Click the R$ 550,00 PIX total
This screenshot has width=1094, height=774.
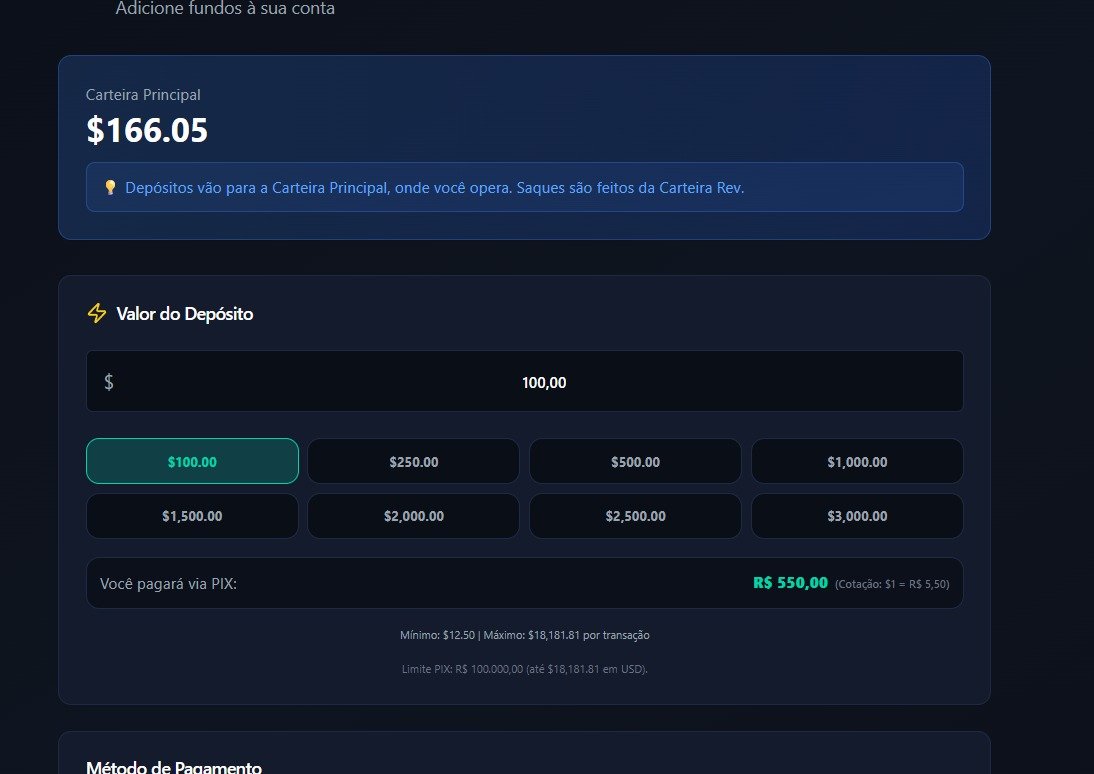(x=790, y=583)
